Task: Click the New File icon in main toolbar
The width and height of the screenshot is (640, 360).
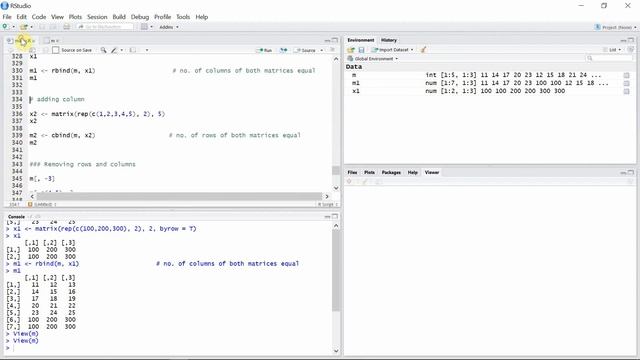Action: point(5,27)
